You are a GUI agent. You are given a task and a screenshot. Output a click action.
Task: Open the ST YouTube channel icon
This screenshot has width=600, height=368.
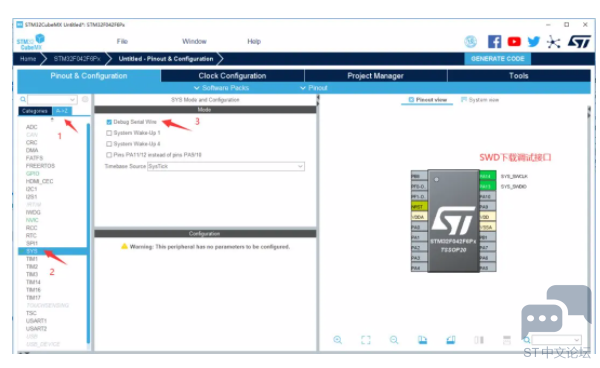(514, 41)
